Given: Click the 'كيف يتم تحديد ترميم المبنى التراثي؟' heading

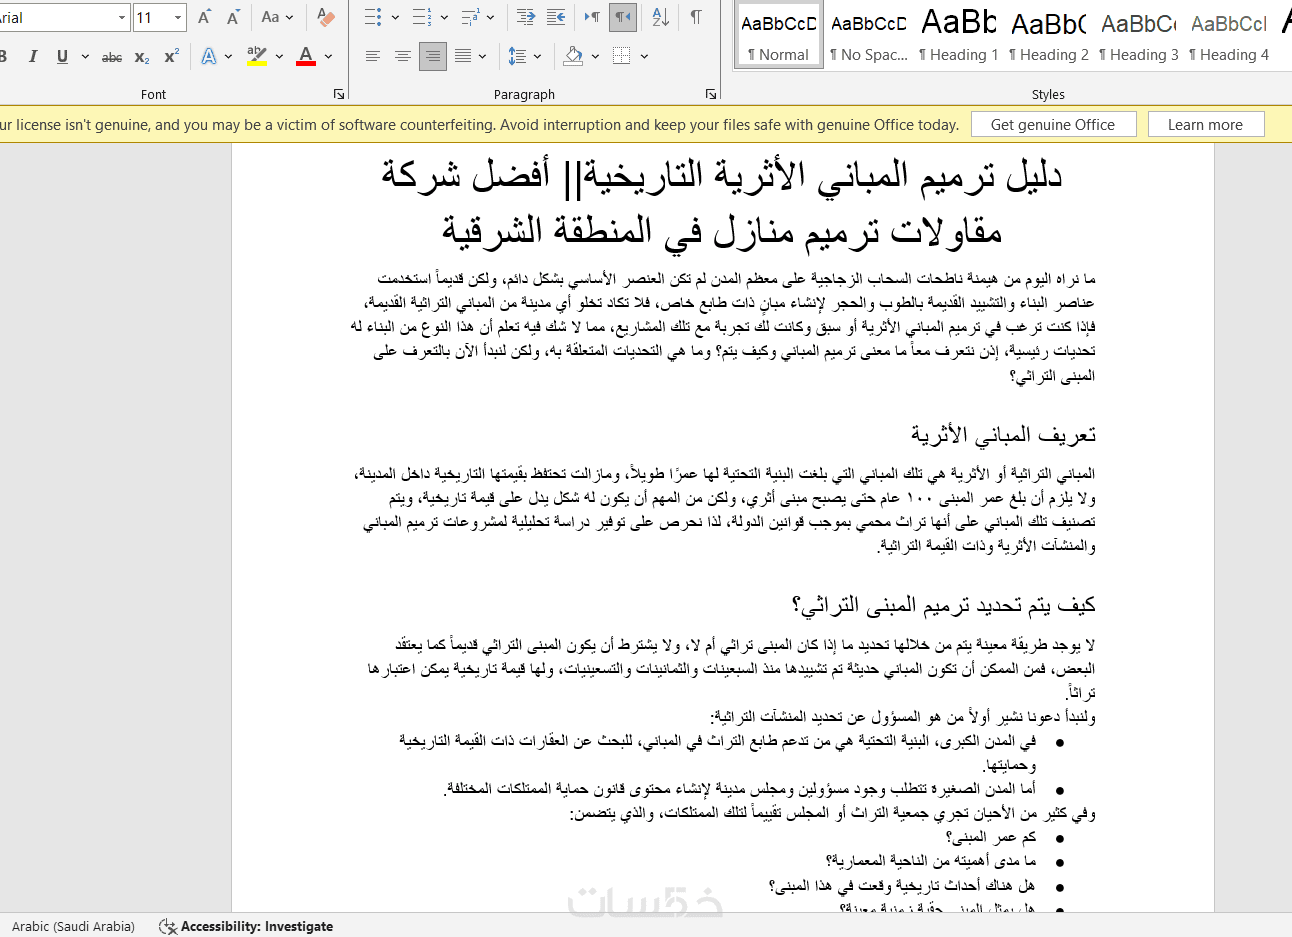Looking at the screenshot, I should tap(944, 605).
